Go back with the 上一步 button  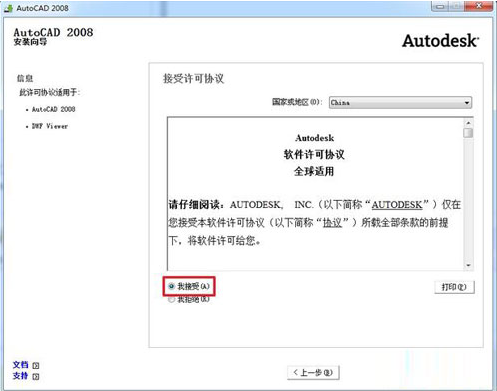(x=313, y=372)
